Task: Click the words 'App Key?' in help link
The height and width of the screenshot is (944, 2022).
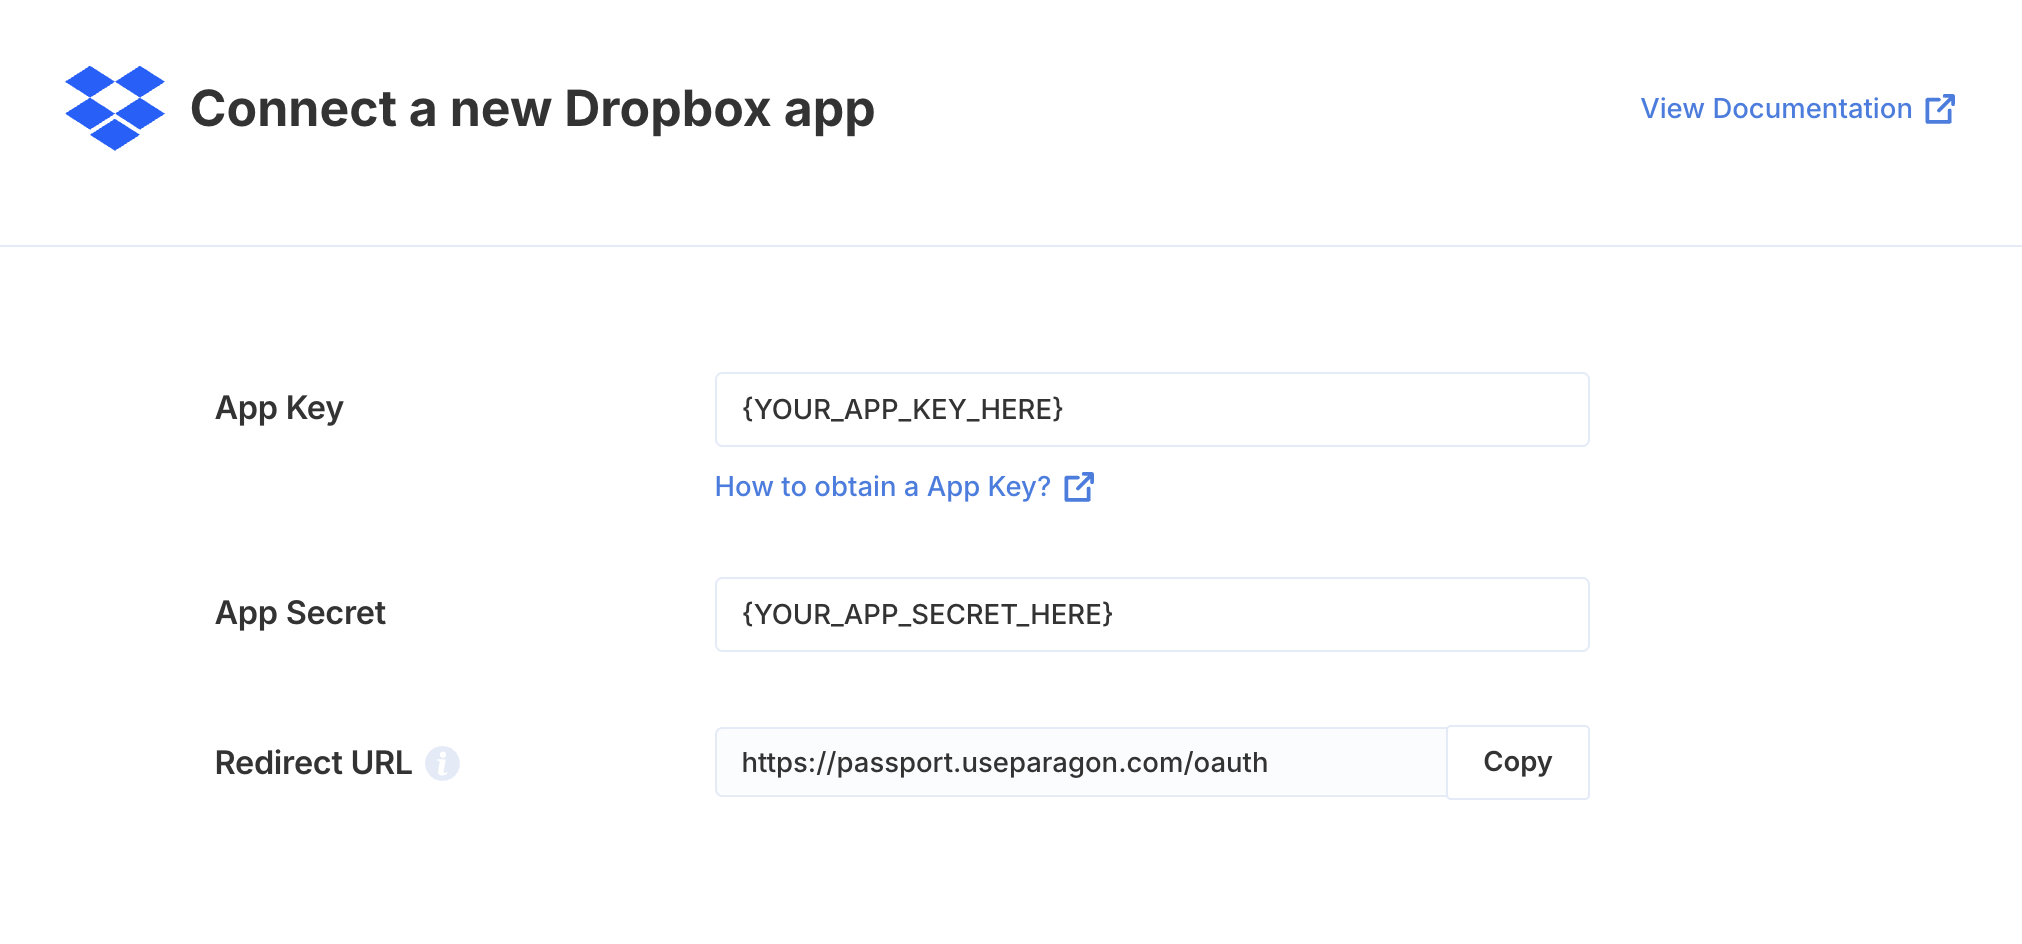Action: pos(989,487)
